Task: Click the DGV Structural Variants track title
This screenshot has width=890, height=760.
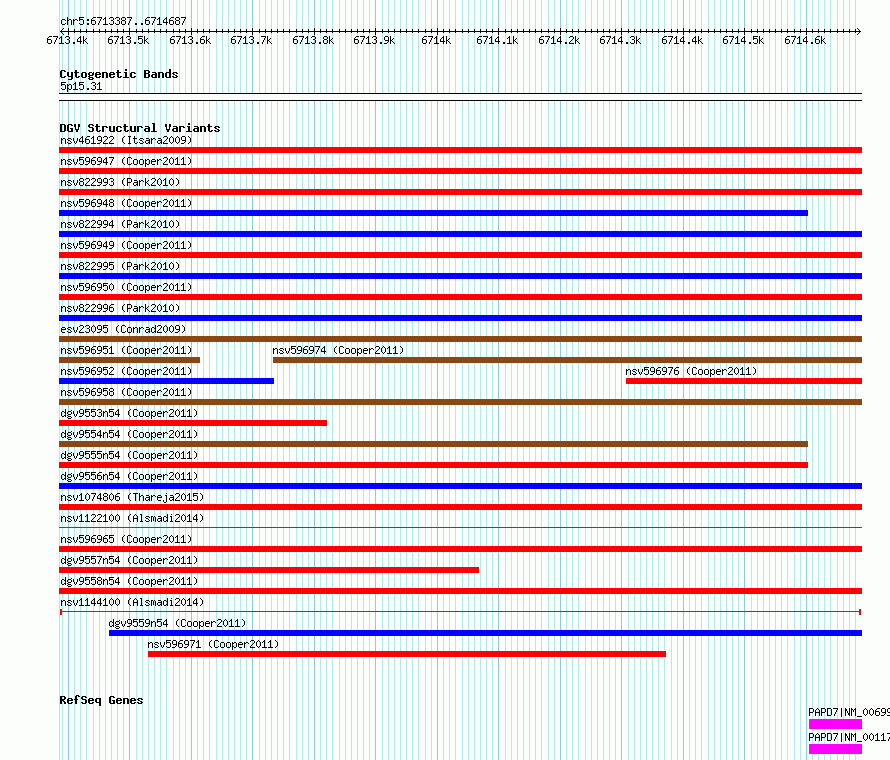Action: (x=140, y=128)
